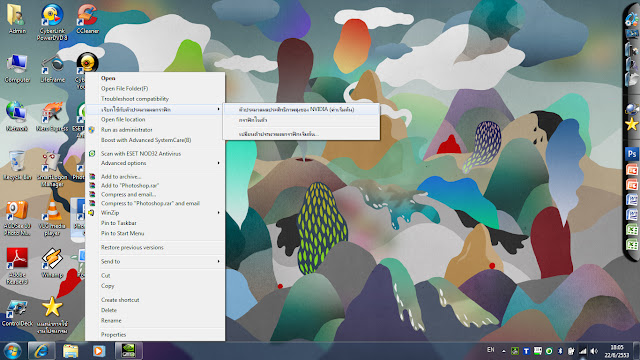This screenshot has width=640, height=360.
Task: Click last Excel icon in right dock
Action: point(632,245)
